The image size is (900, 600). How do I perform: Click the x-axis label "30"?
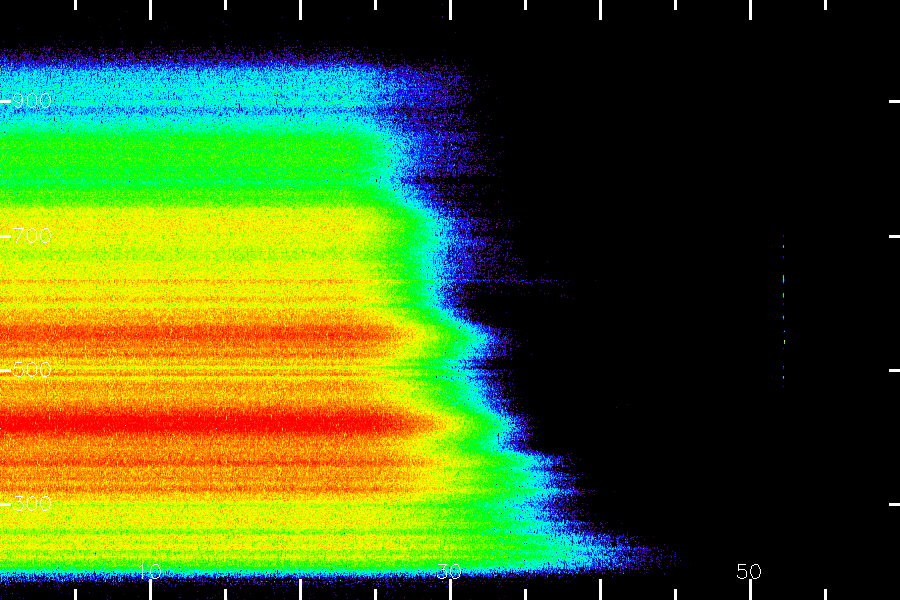coord(450,571)
